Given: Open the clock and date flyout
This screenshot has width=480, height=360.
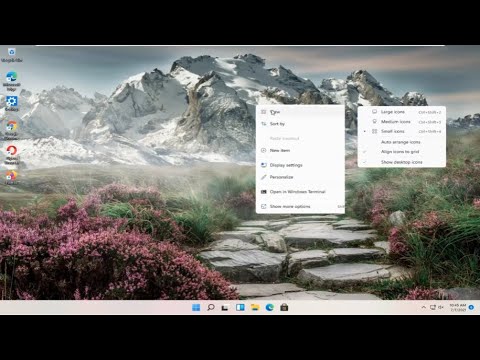Looking at the screenshot, I should click(458, 307).
